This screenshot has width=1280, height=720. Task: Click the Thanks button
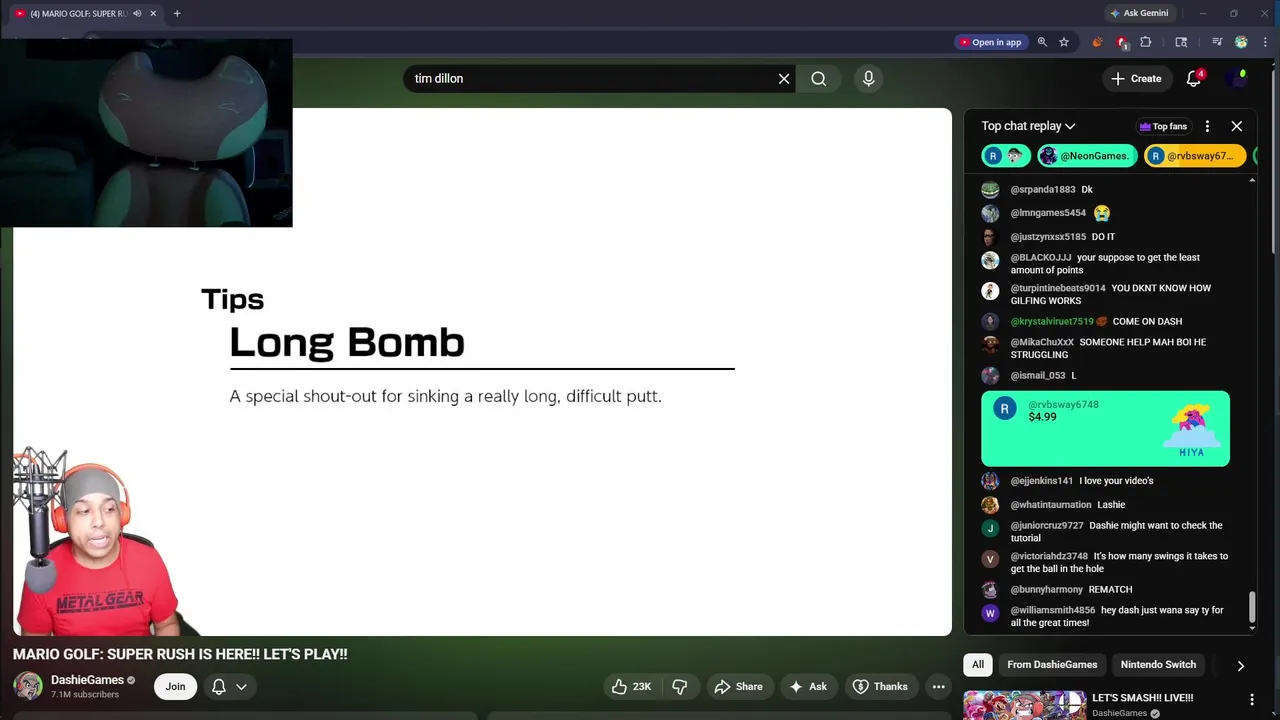880,686
